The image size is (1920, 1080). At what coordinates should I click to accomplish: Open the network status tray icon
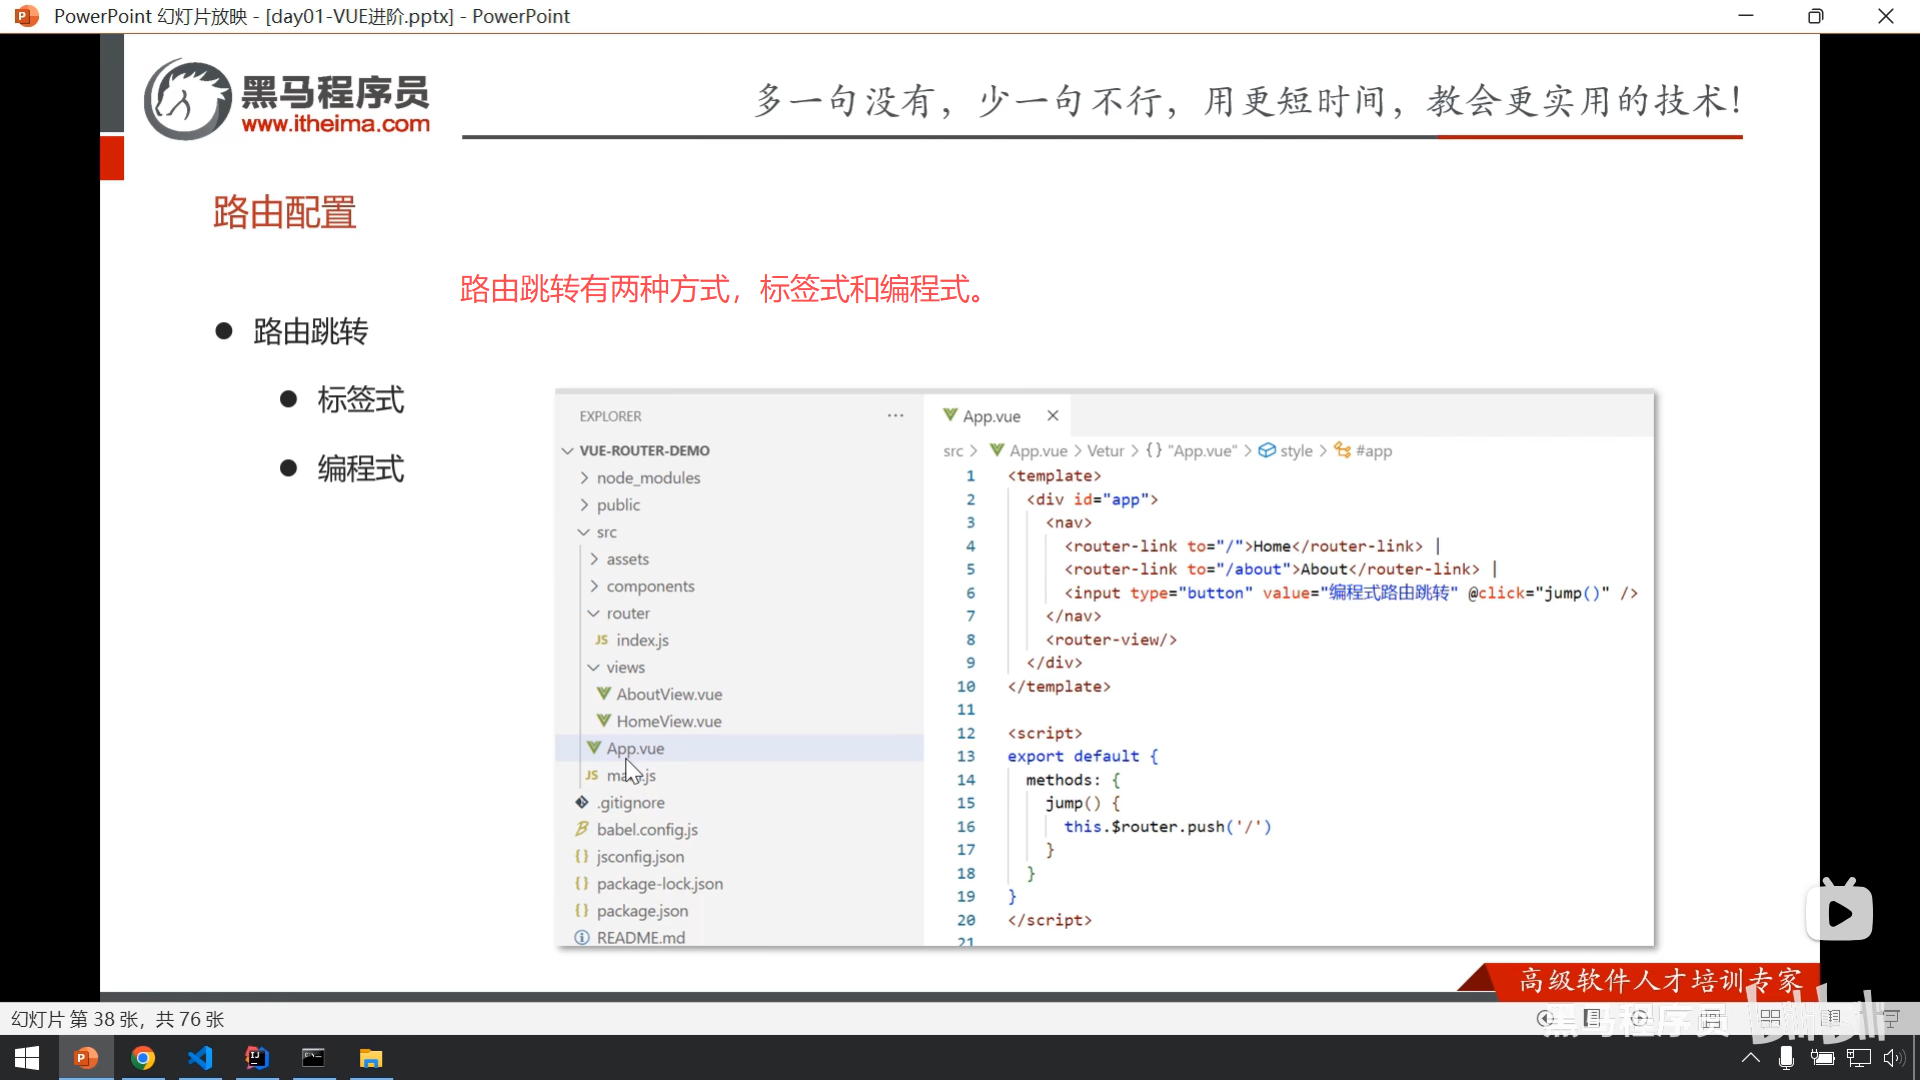point(1858,1058)
